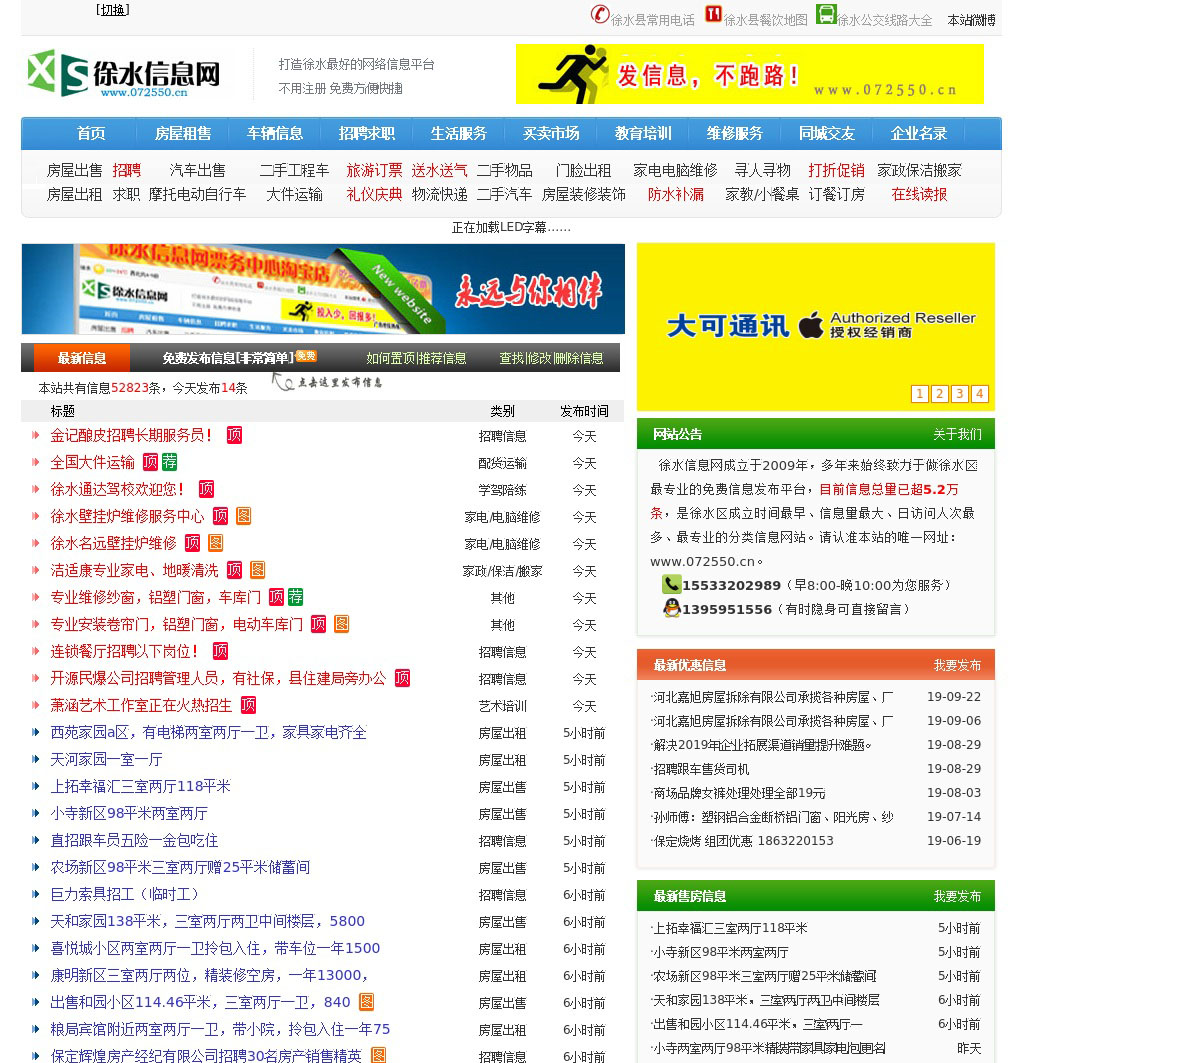The height and width of the screenshot is (1063, 1200).
Task: Click the 图 badge beside 徐水名远壁挂炉维修
Action: pos(215,543)
